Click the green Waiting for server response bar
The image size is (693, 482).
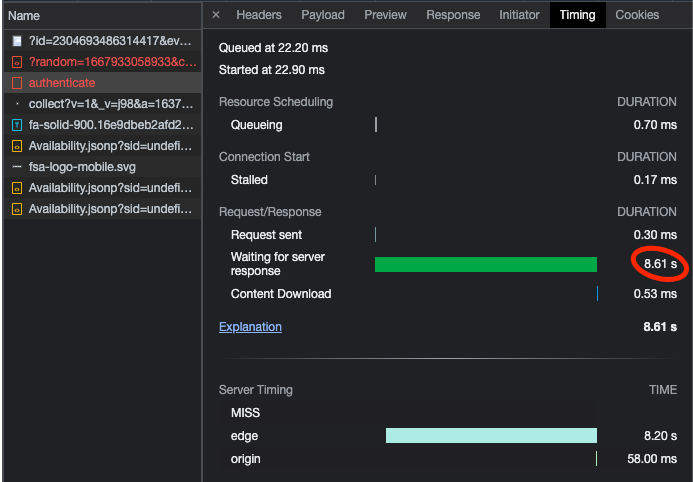[x=486, y=265]
